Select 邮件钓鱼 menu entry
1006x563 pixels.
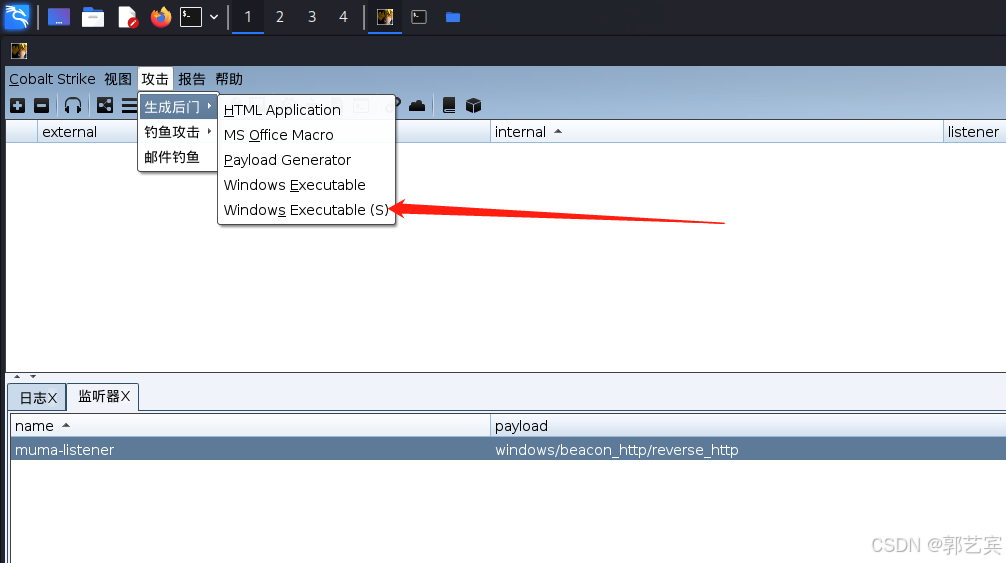tap(178, 157)
